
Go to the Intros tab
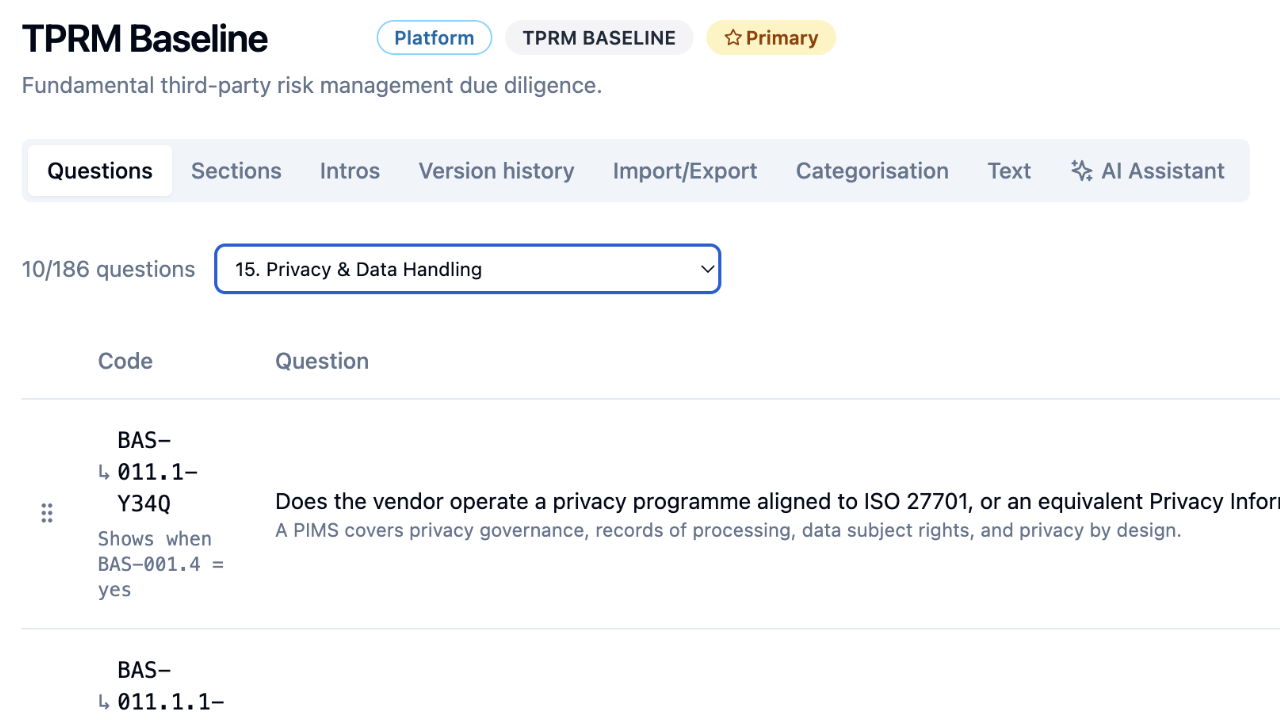350,171
